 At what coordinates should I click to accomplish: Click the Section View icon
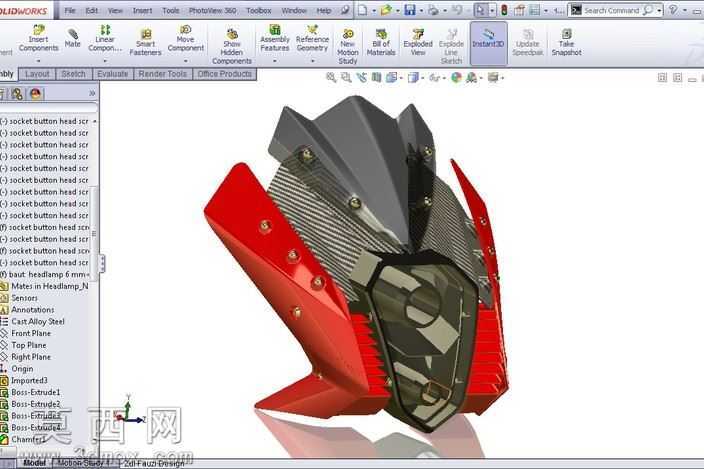[376, 78]
